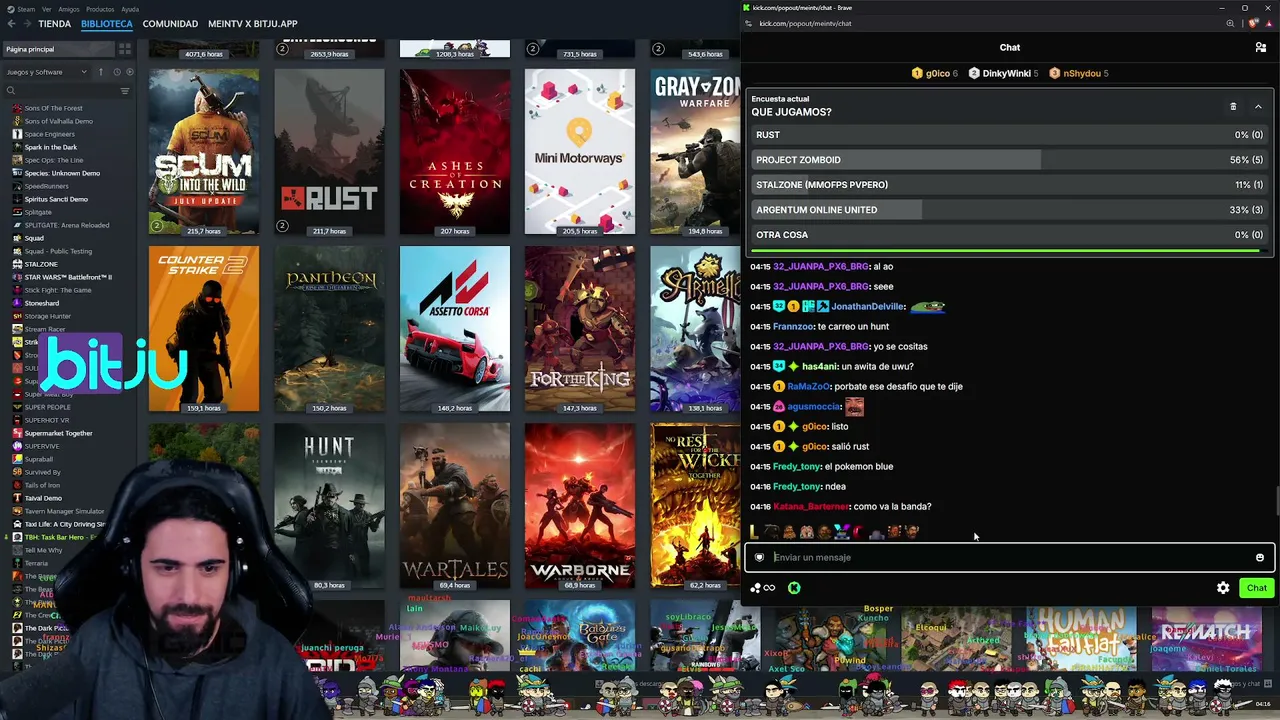Open advanced library filters icon

(x=125, y=91)
